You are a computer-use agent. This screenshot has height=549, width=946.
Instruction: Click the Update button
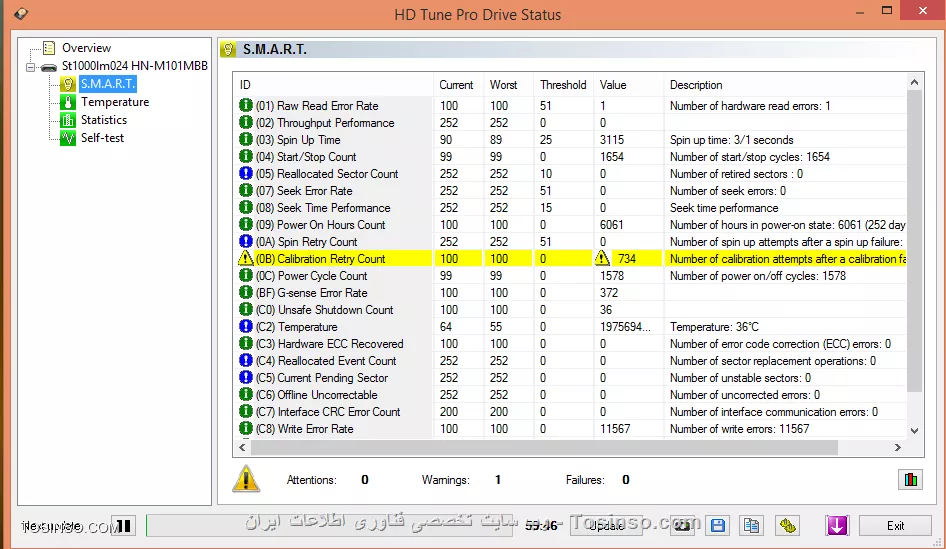(606, 525)
